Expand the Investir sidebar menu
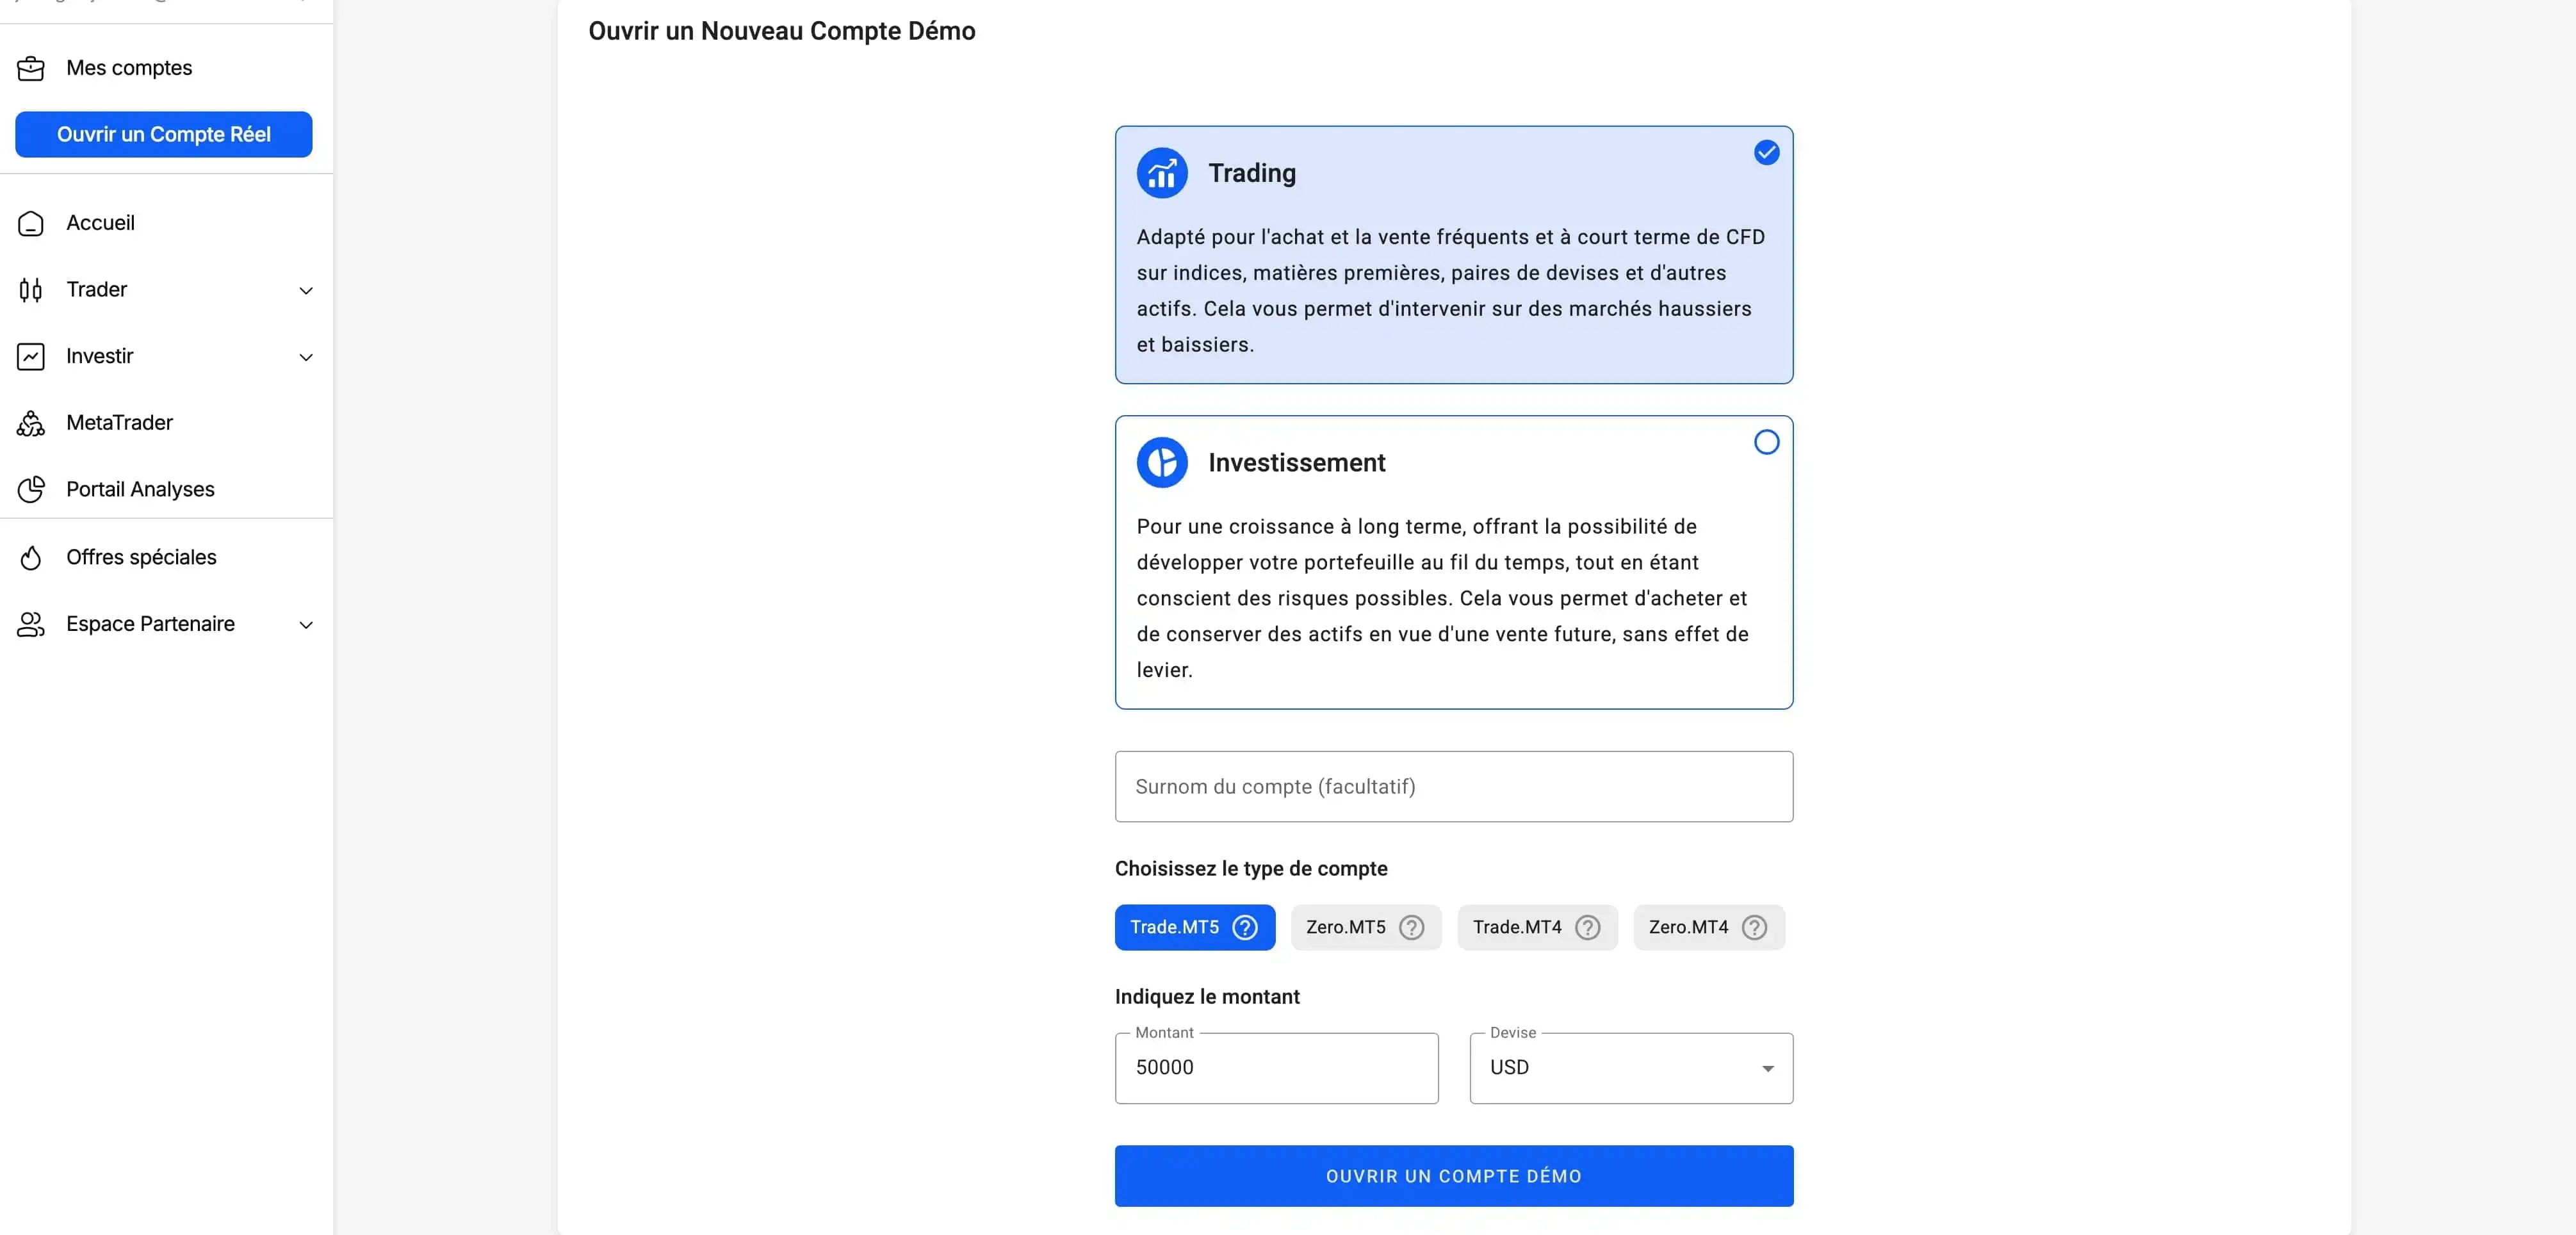 tap(166, 356)
